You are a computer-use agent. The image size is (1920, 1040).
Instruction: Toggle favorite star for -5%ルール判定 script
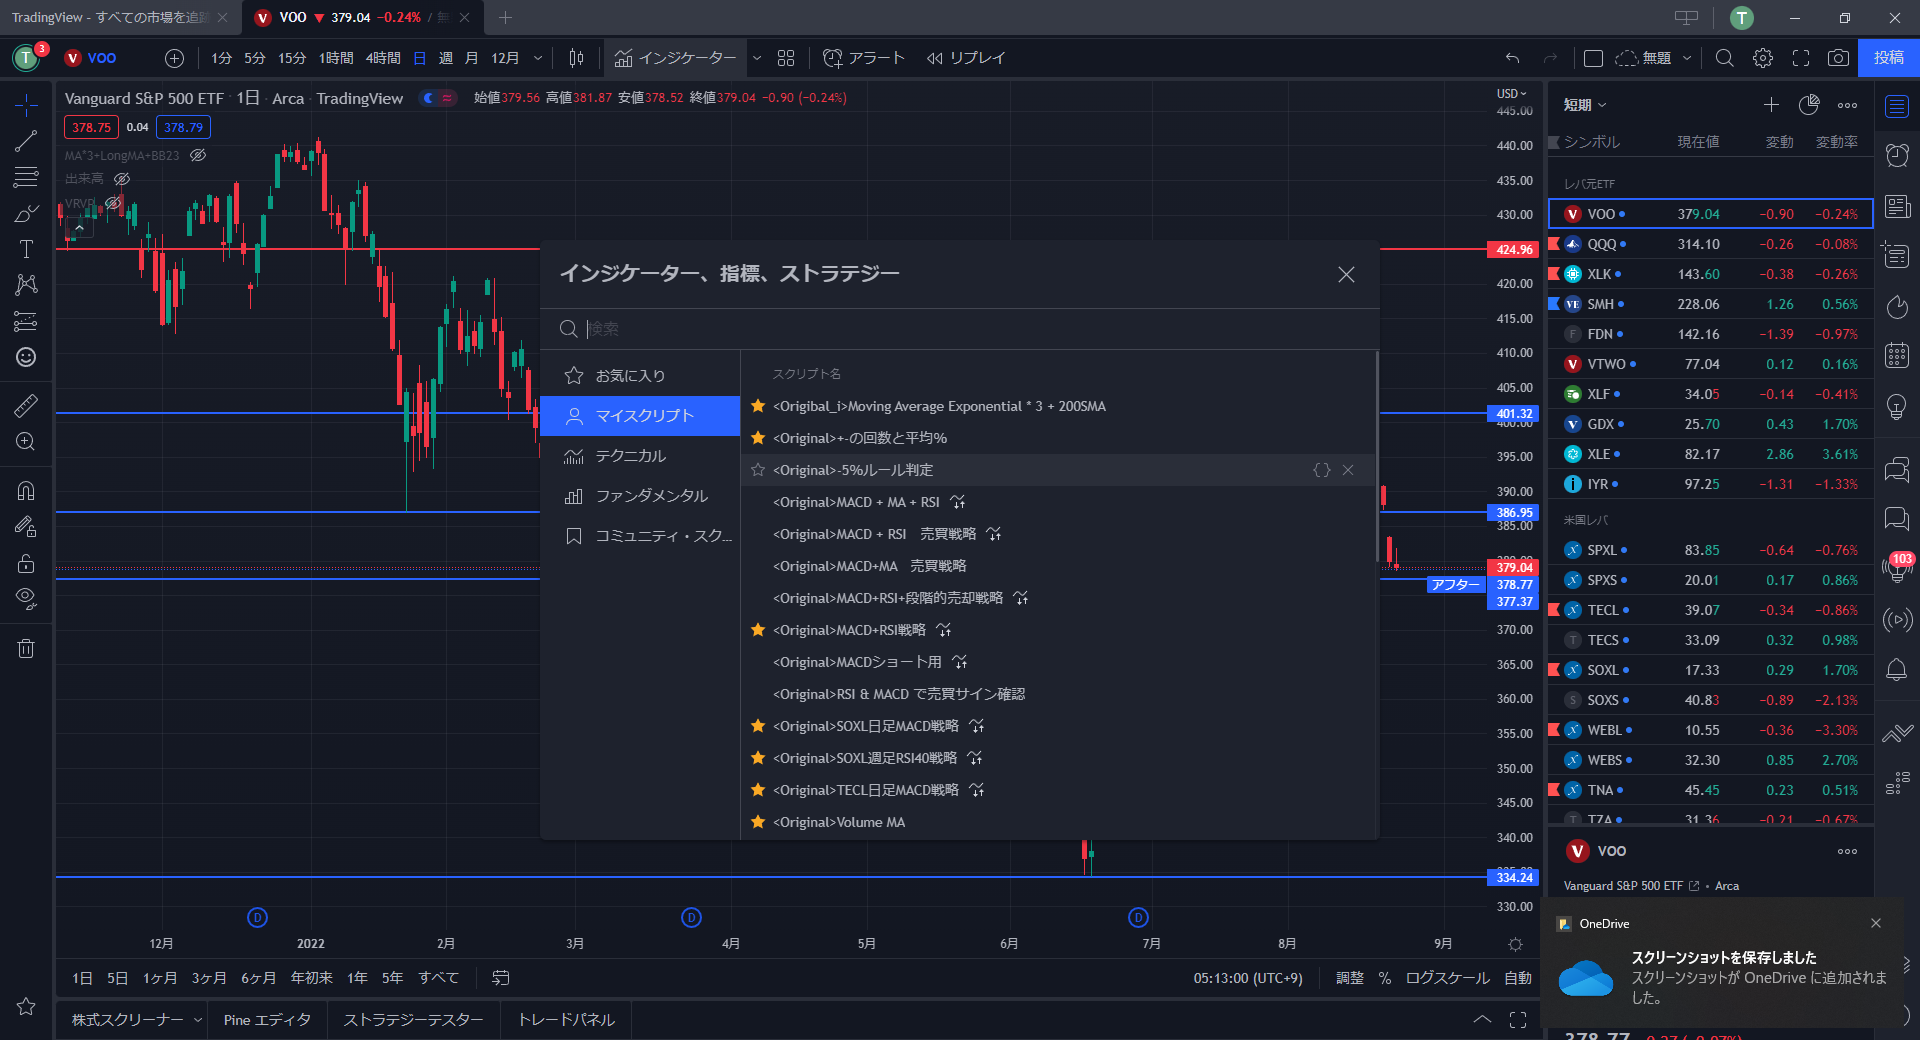click(758, 470)
